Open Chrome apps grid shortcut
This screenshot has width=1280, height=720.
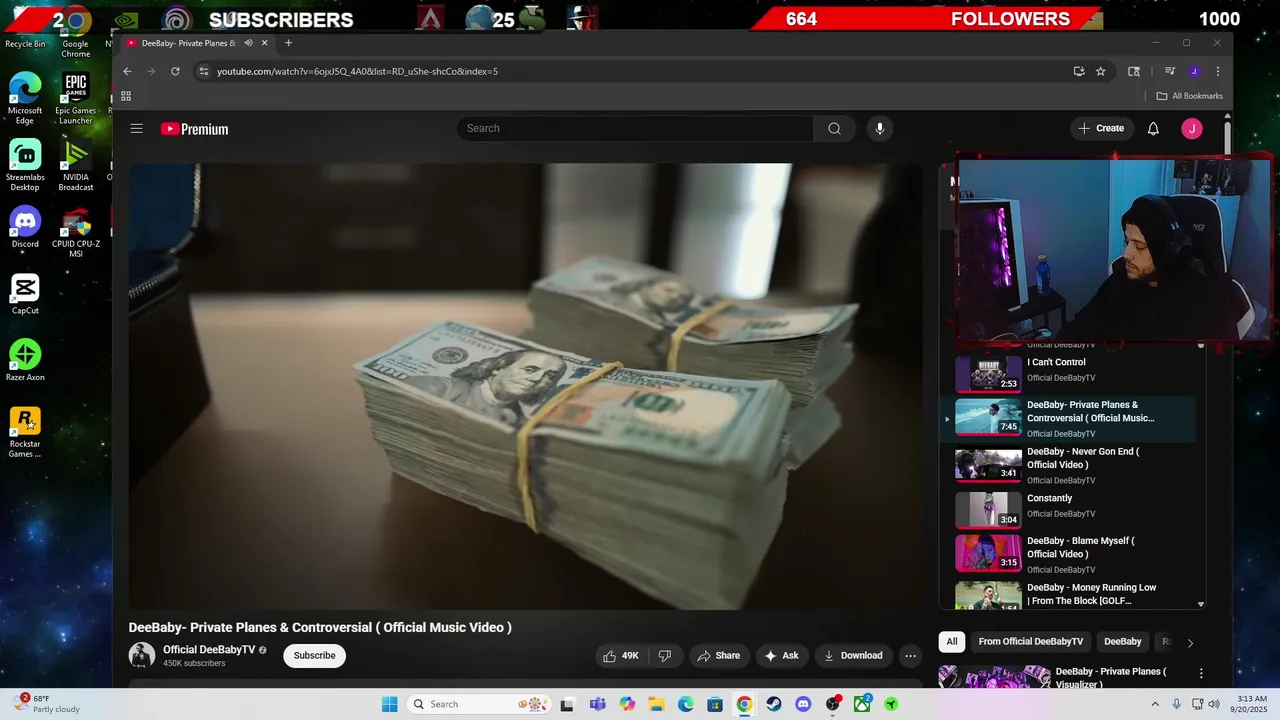(126, 96)
